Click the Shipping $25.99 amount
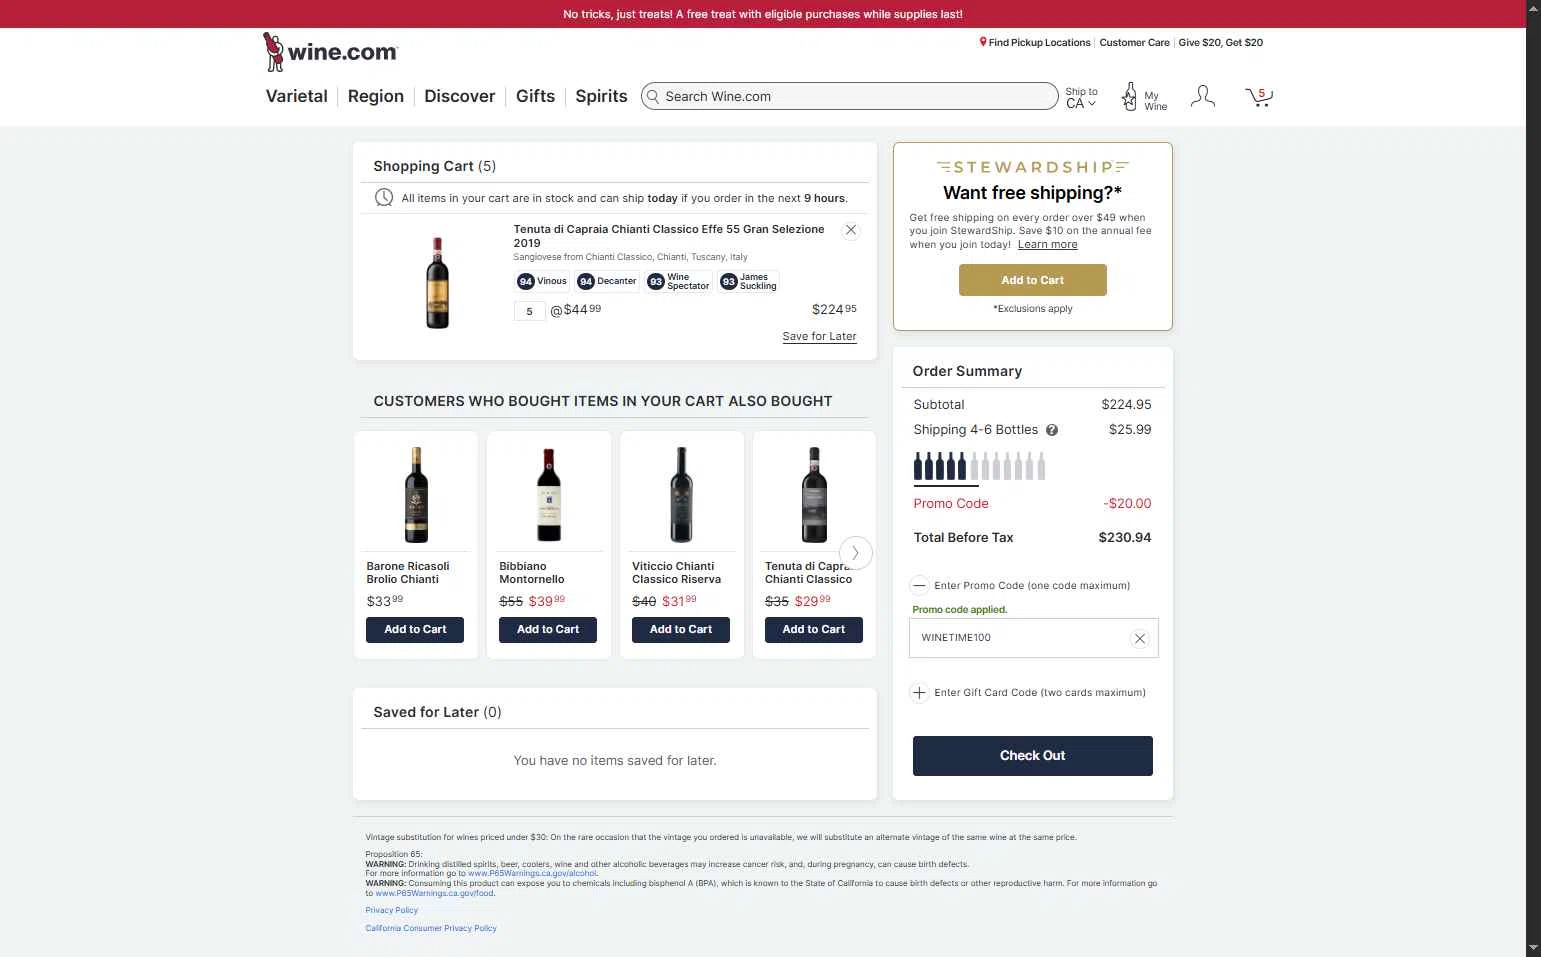Viewport: 1541px width, 957px height. coord(1130,429)
